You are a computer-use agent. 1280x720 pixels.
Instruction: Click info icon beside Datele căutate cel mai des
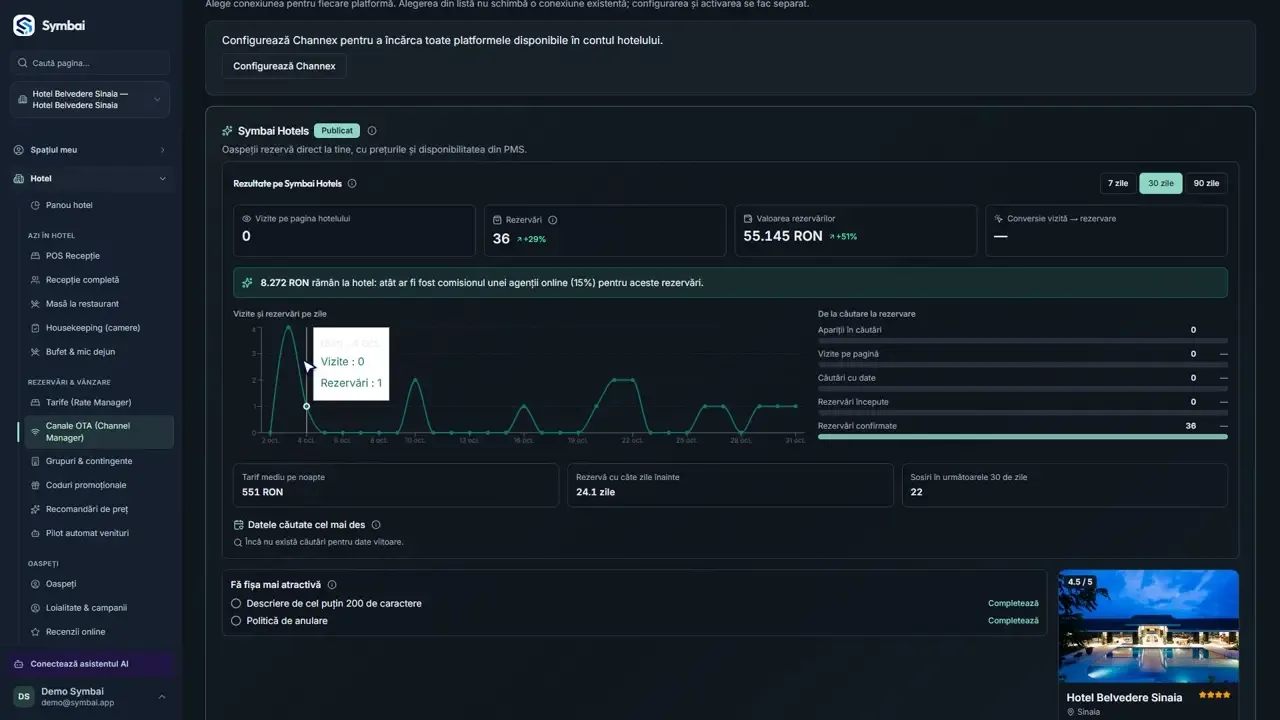[x=376, y=525]
